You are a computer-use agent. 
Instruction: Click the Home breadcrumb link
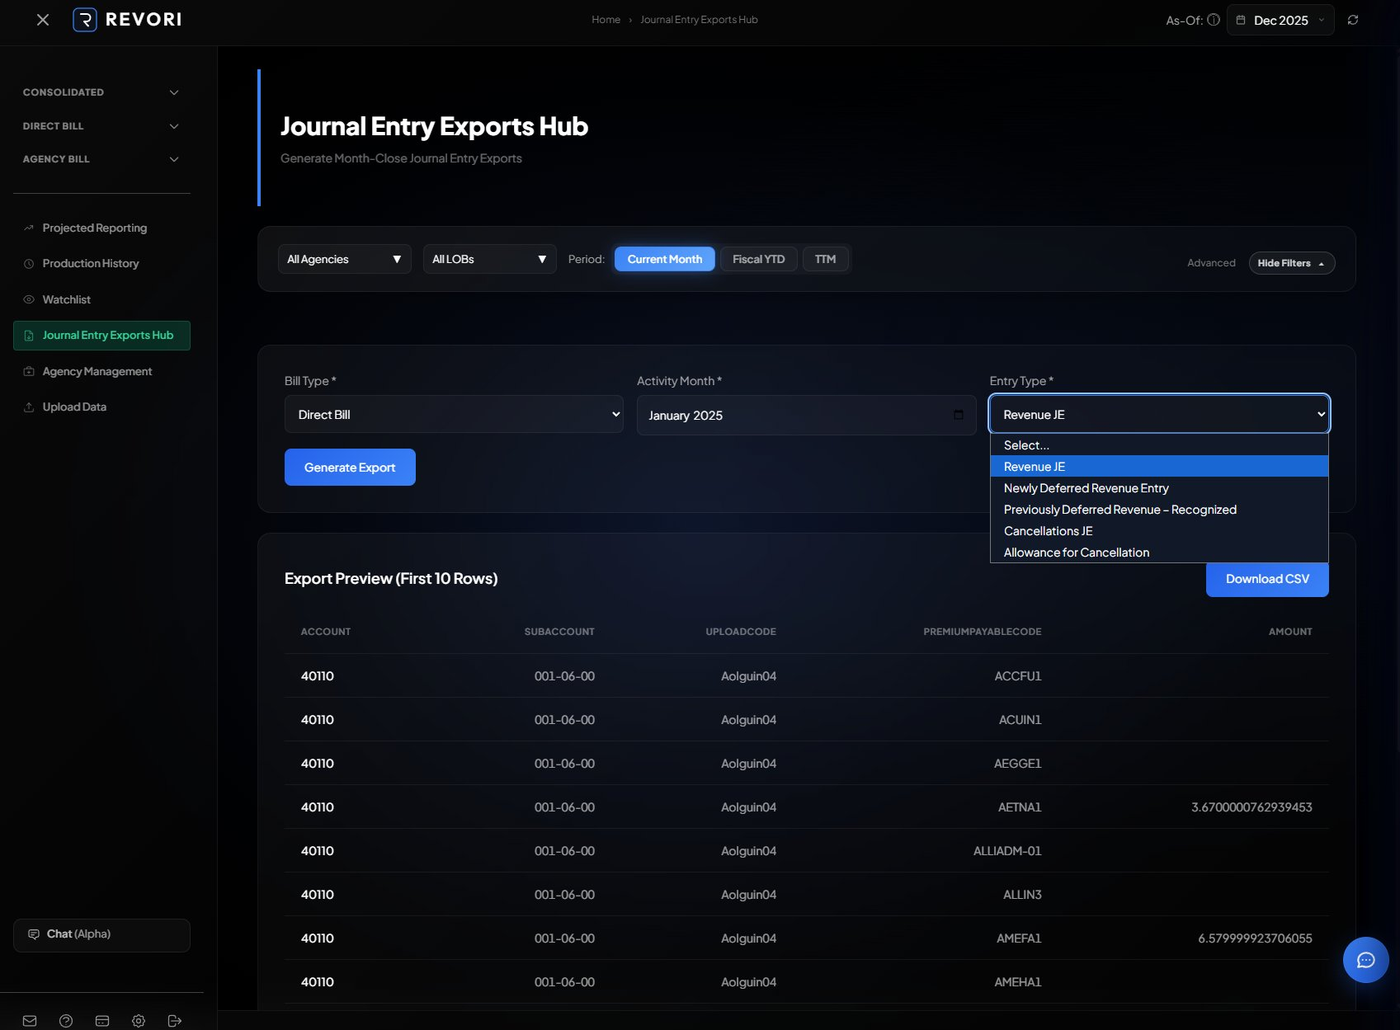click(x=606, y=20)
